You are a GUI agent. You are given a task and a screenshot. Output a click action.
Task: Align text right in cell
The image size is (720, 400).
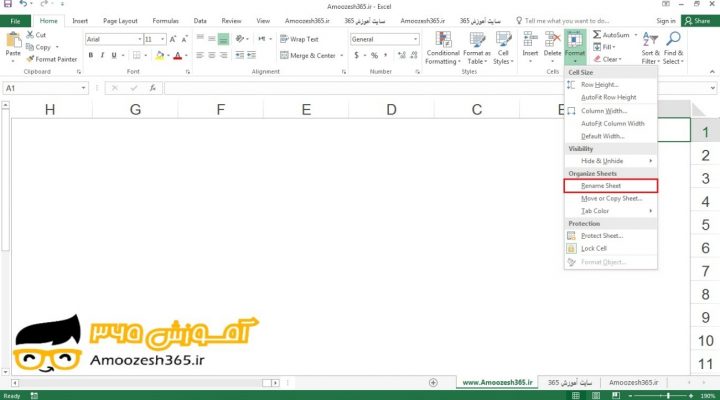point(223,56)
